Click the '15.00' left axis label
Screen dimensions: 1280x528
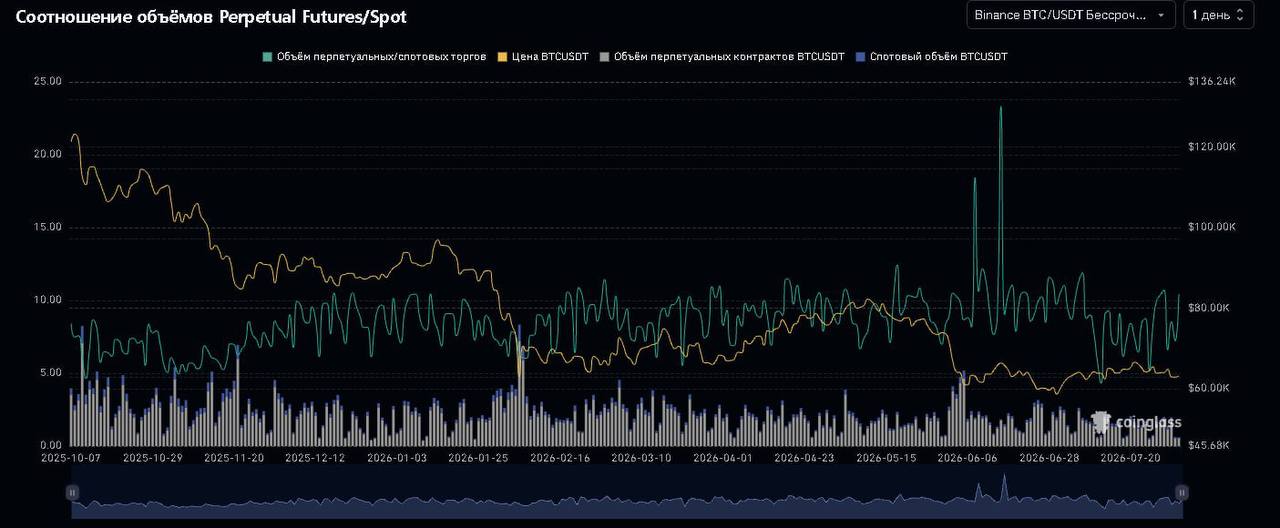tap(48, 227)
